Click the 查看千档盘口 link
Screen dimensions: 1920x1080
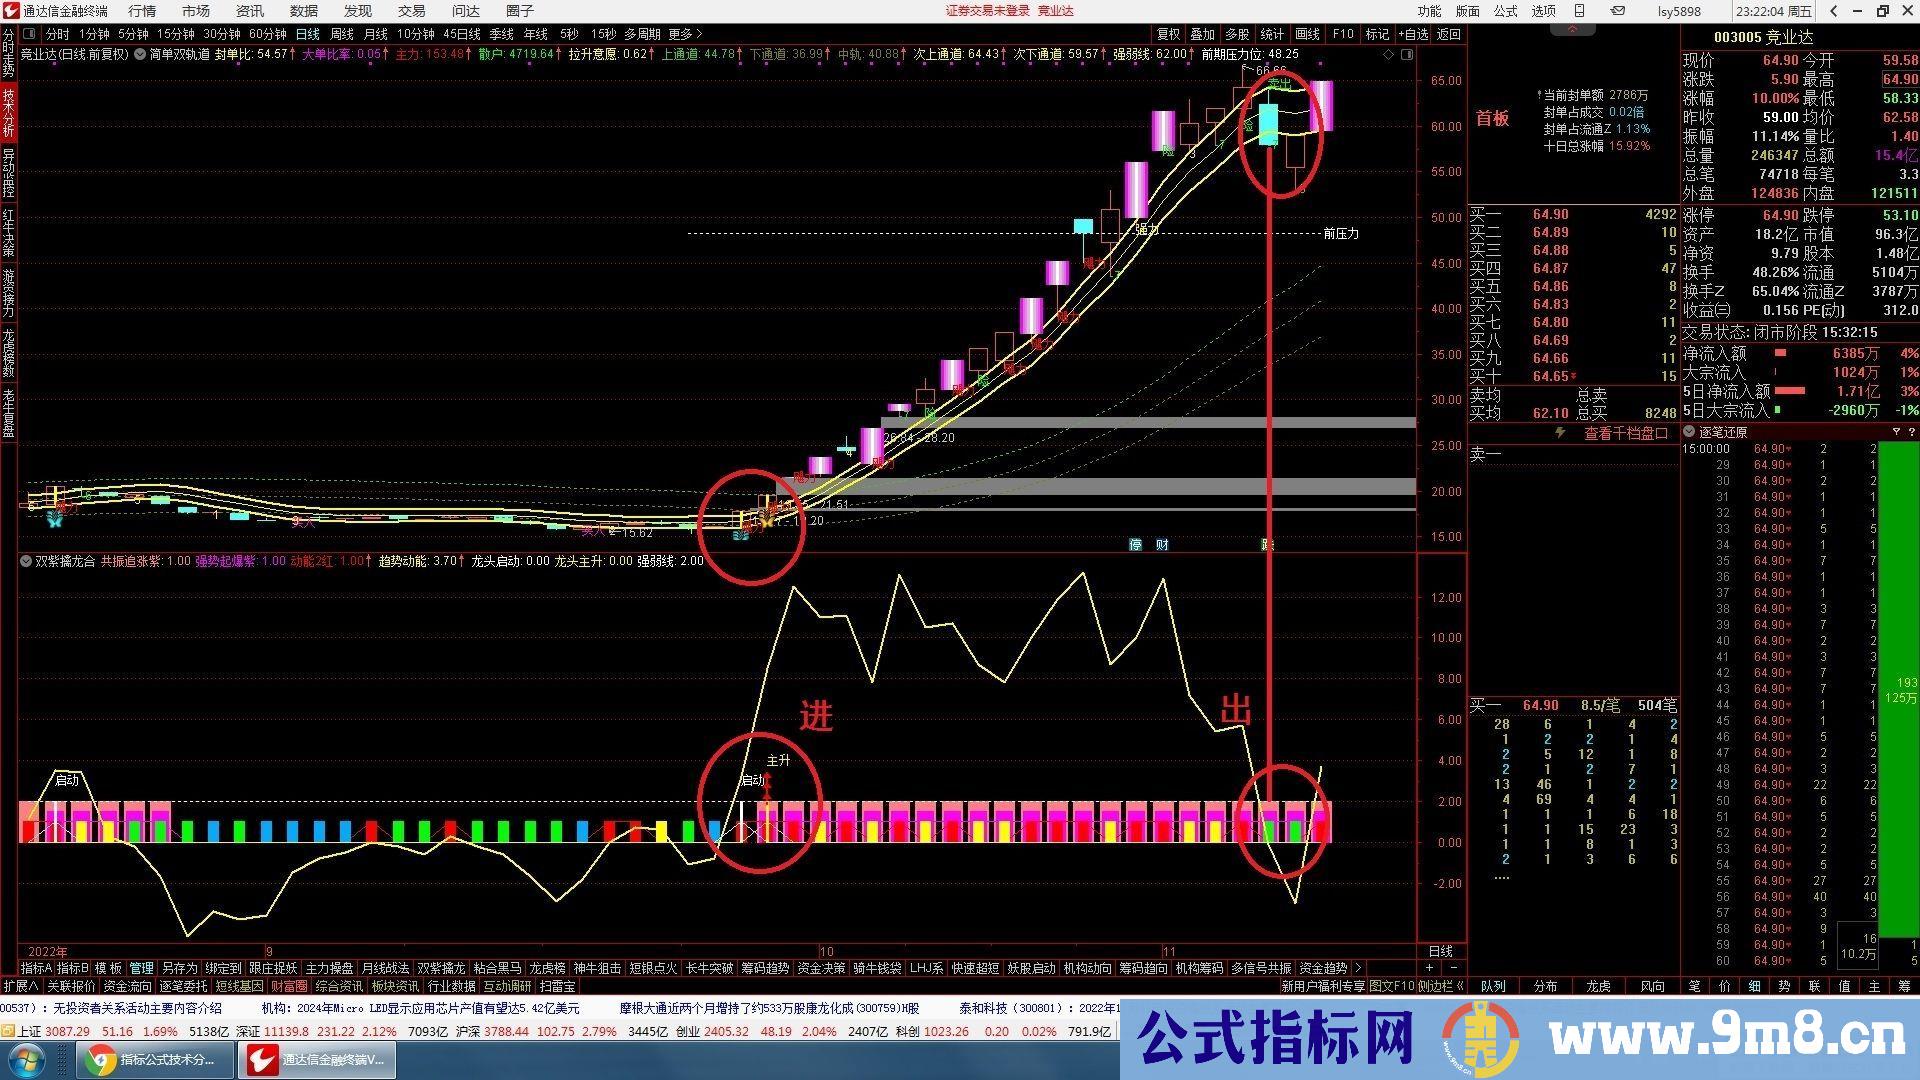pyautogui.click(x=1626, y=433)
